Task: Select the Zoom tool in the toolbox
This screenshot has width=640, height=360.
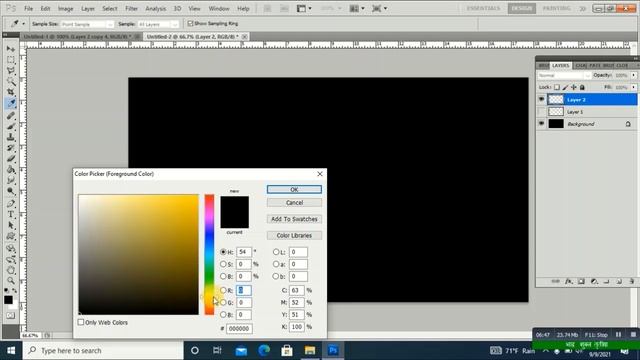Action: [x=11, y=281]
